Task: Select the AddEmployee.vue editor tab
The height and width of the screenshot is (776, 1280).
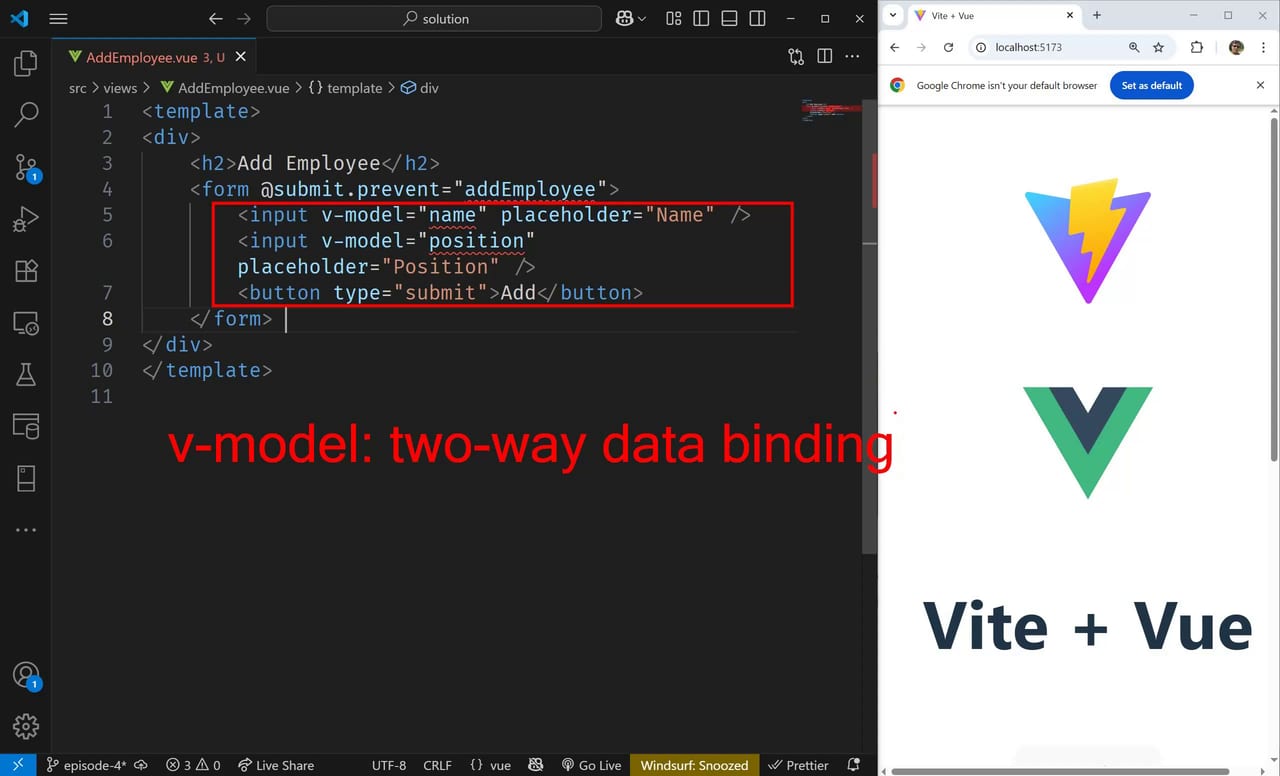Action: click(155, 57)
